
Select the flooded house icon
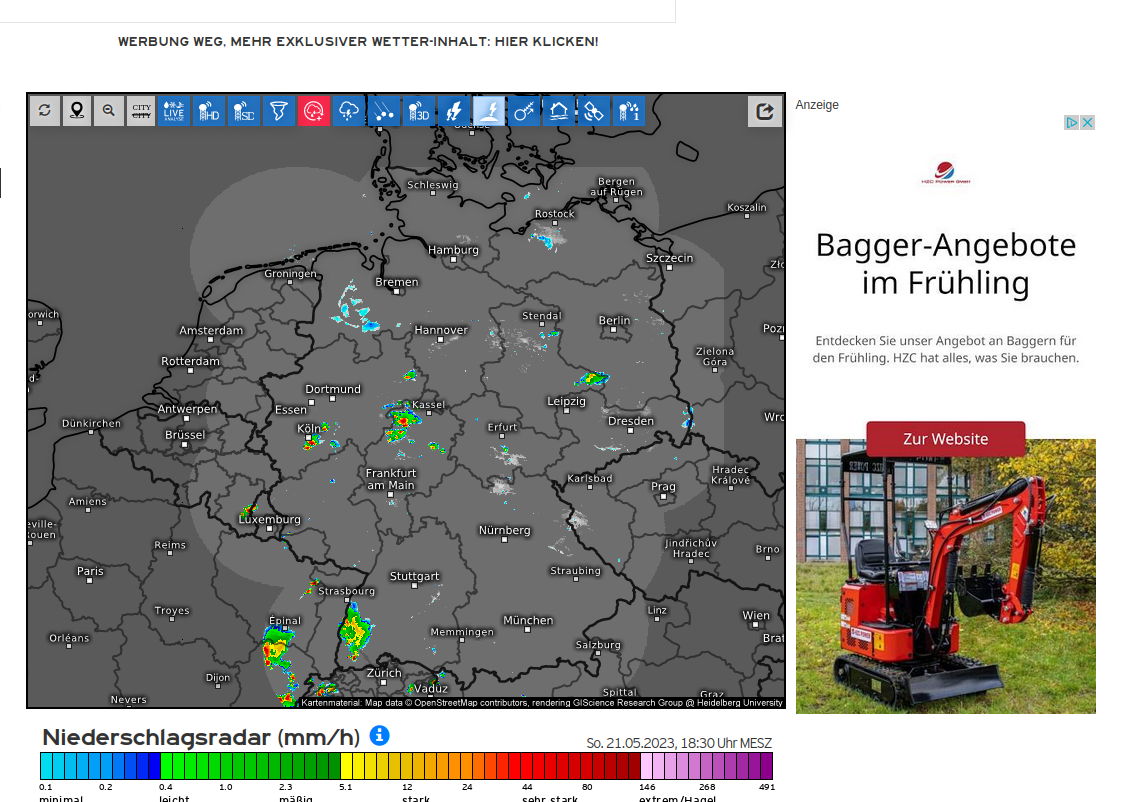coord(560,111)
